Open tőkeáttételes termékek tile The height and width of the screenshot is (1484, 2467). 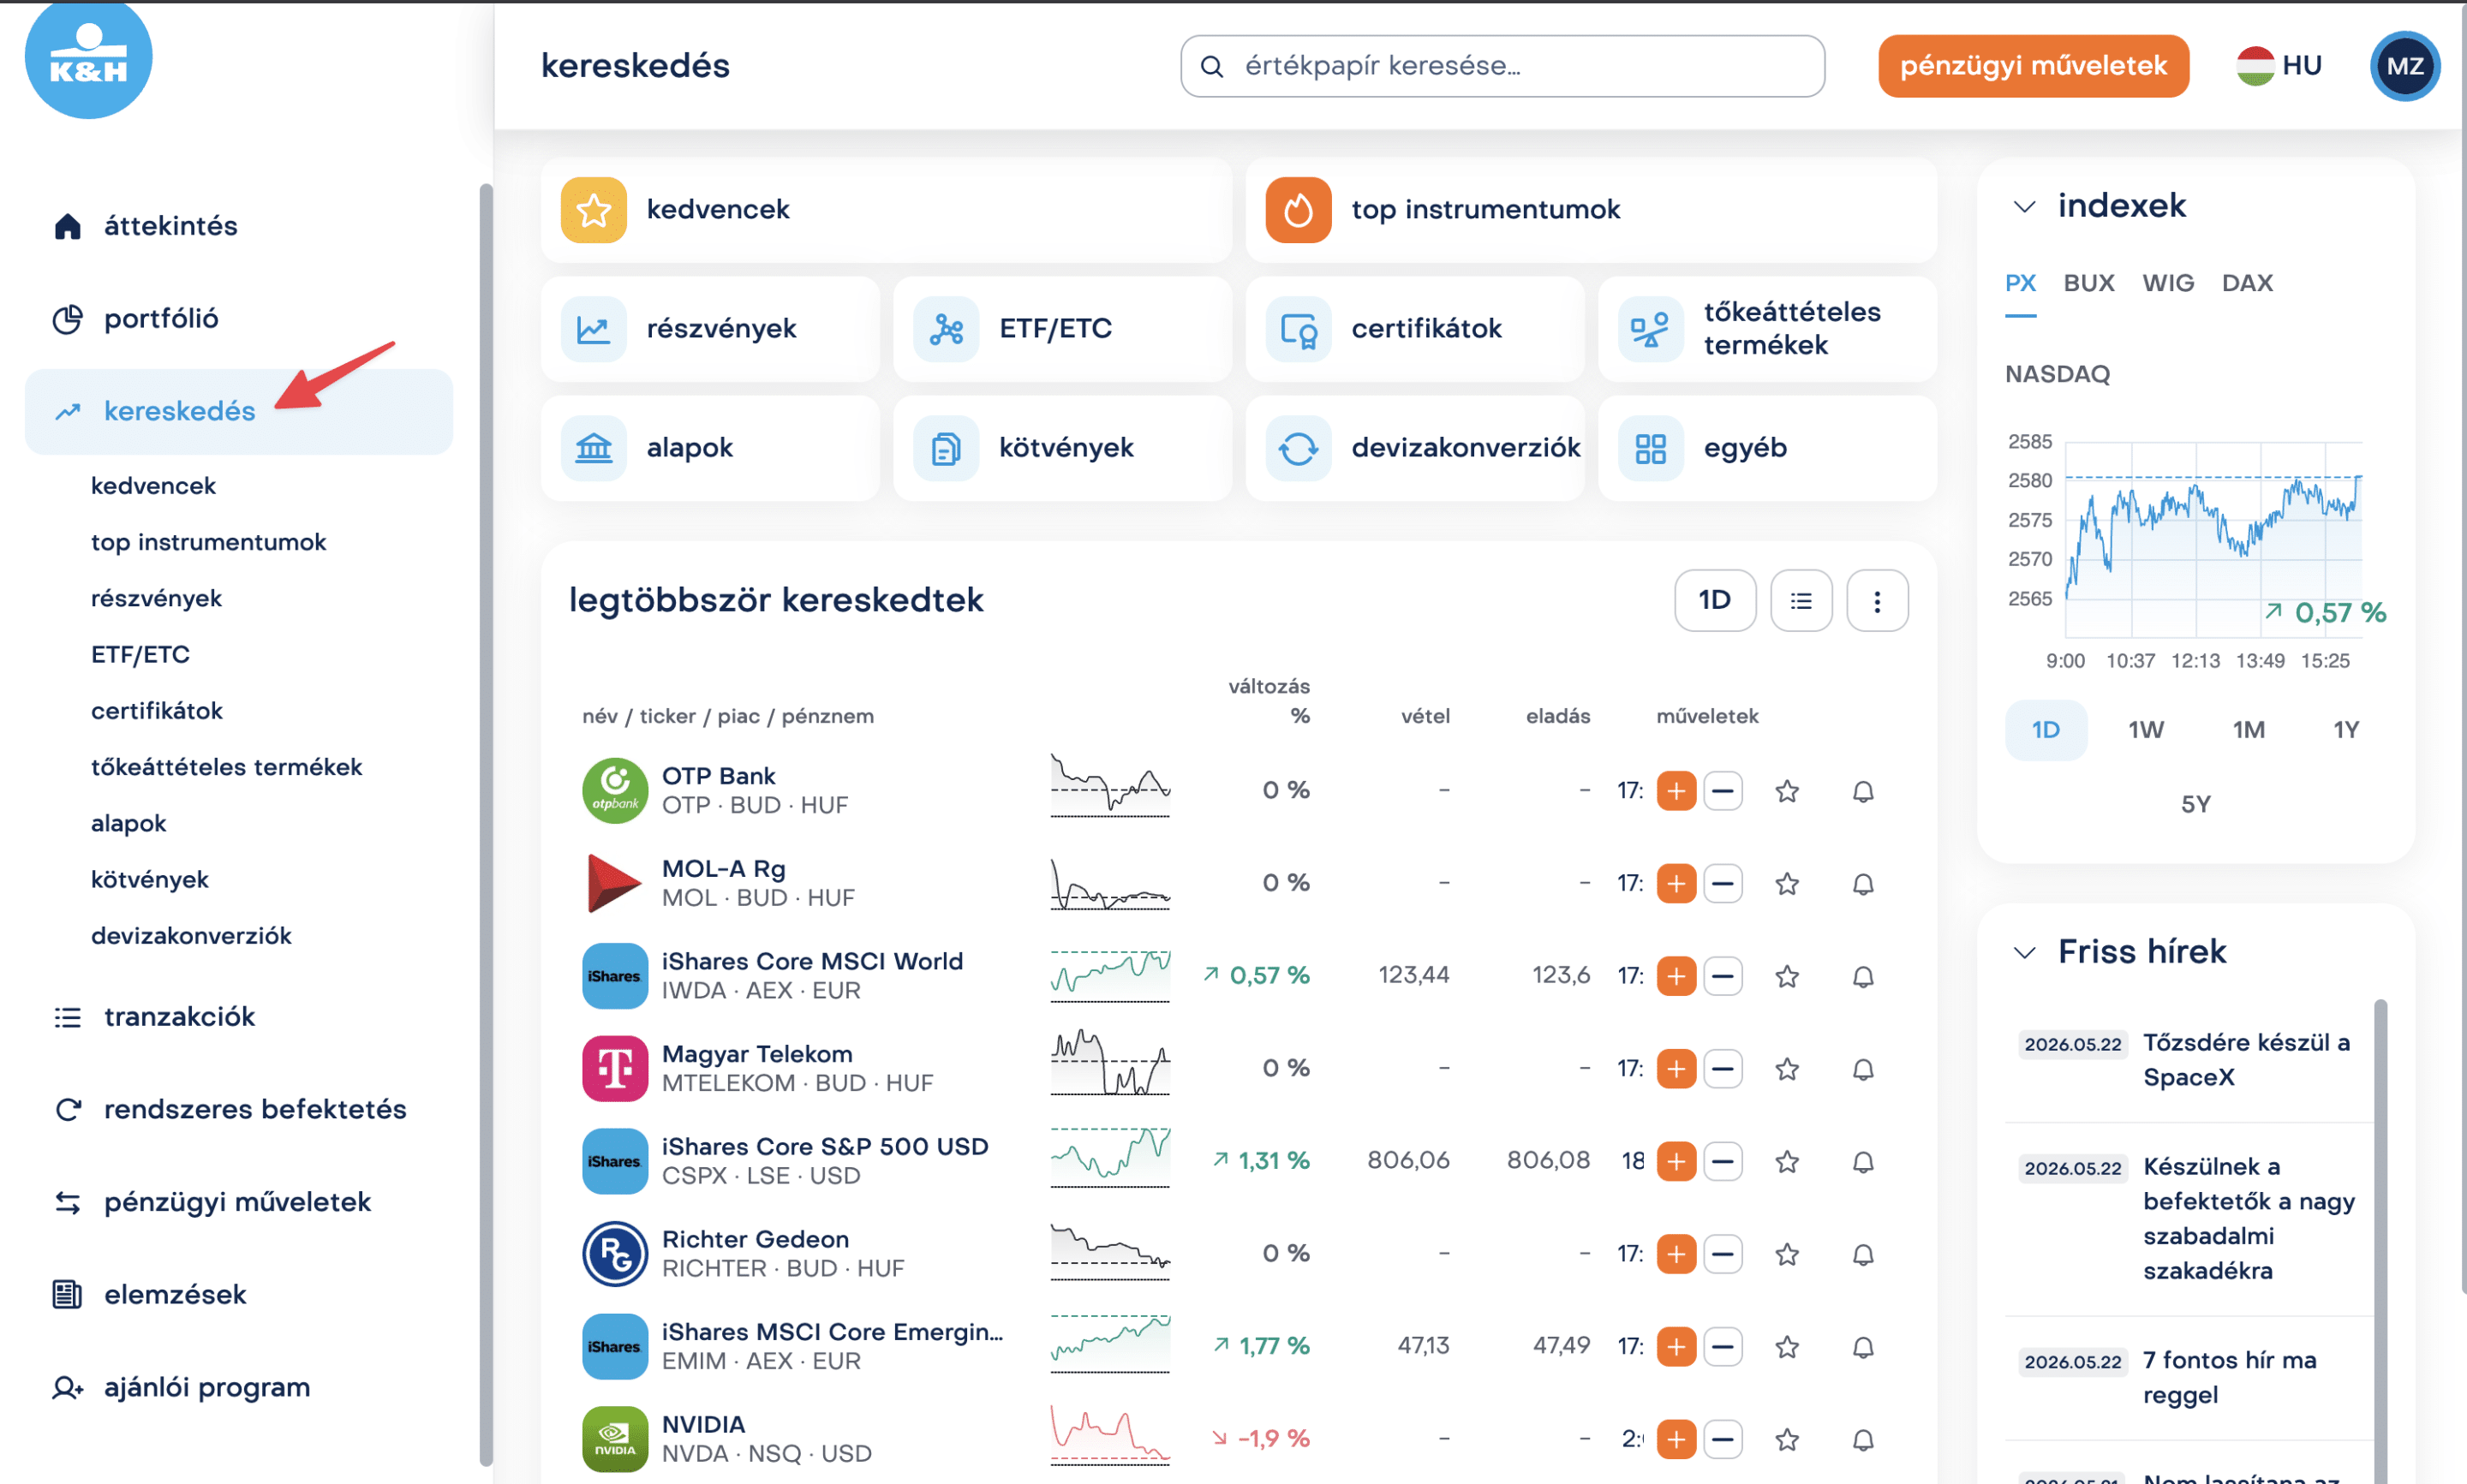(1767, 329)
